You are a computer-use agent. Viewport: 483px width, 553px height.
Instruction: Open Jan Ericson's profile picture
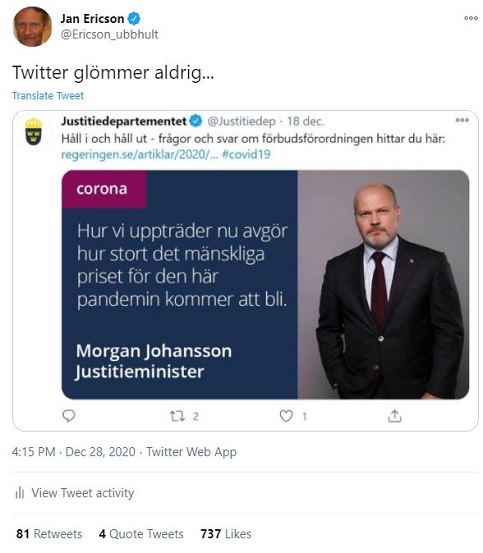pos(32,26)
